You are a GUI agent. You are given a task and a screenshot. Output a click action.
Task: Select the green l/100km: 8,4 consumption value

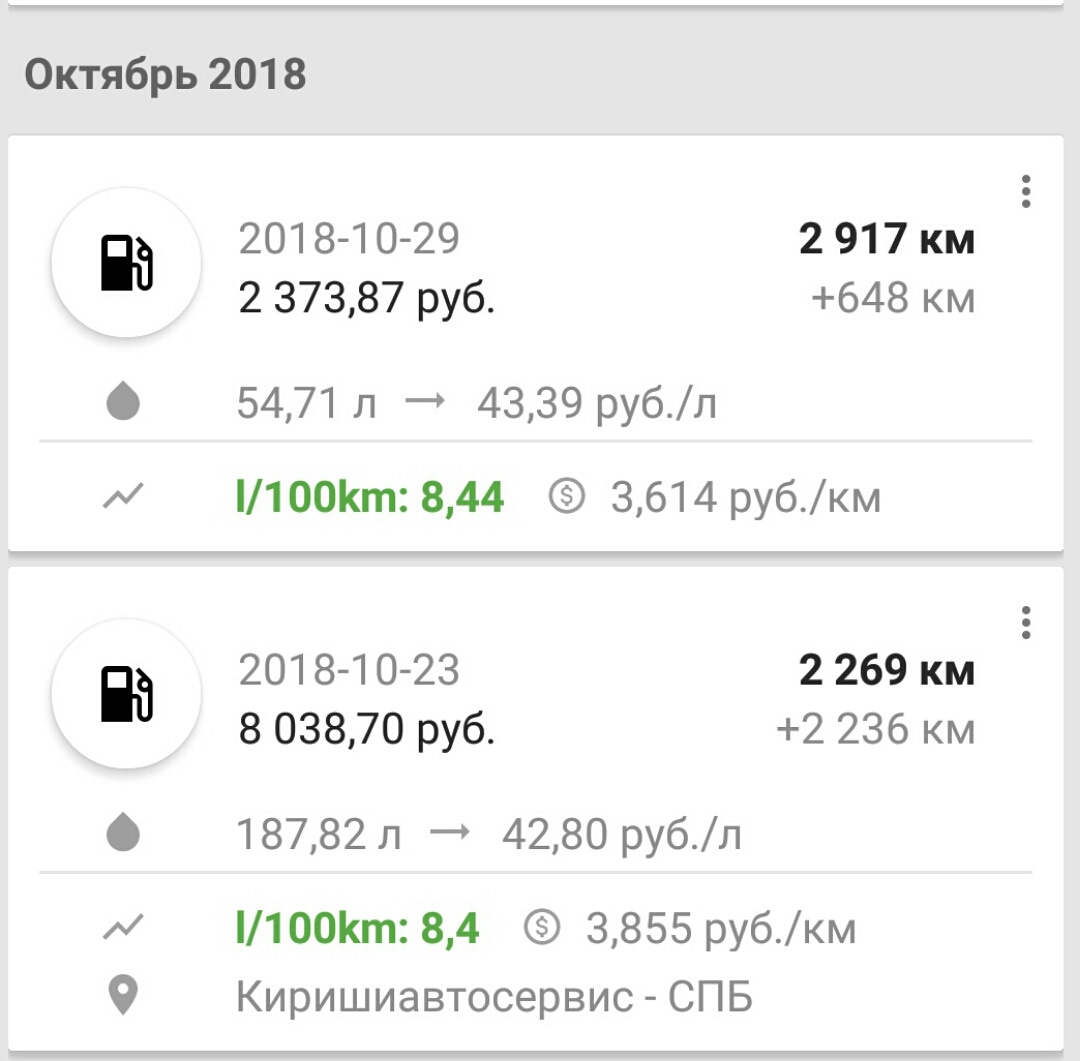pos(357,928)
